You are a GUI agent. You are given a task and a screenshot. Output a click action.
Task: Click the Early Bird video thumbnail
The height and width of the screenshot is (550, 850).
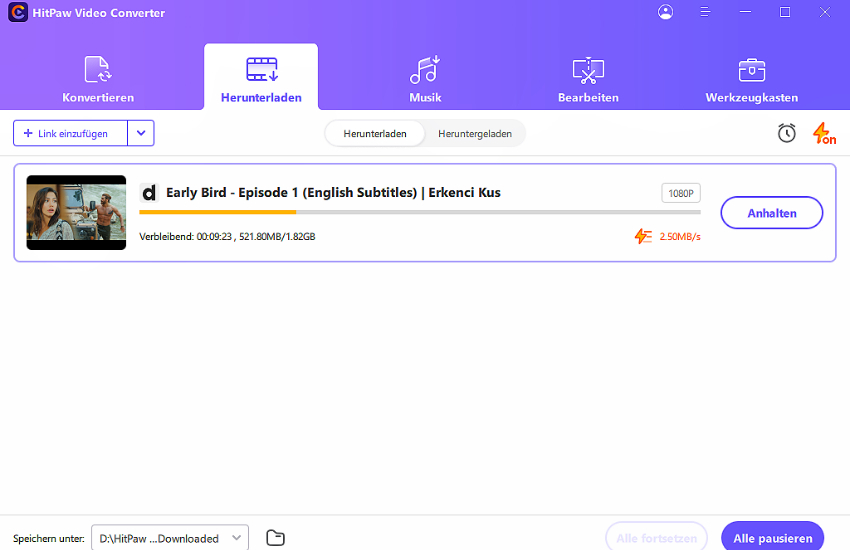click(76, 212)
